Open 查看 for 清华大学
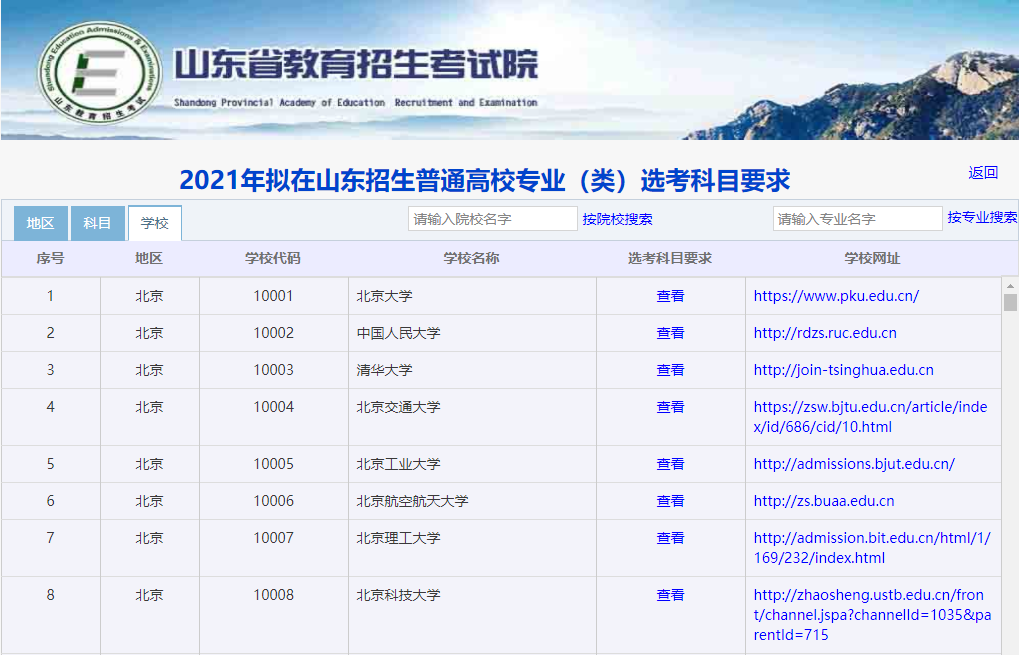 pyautogui.click(x=670, y=370)
